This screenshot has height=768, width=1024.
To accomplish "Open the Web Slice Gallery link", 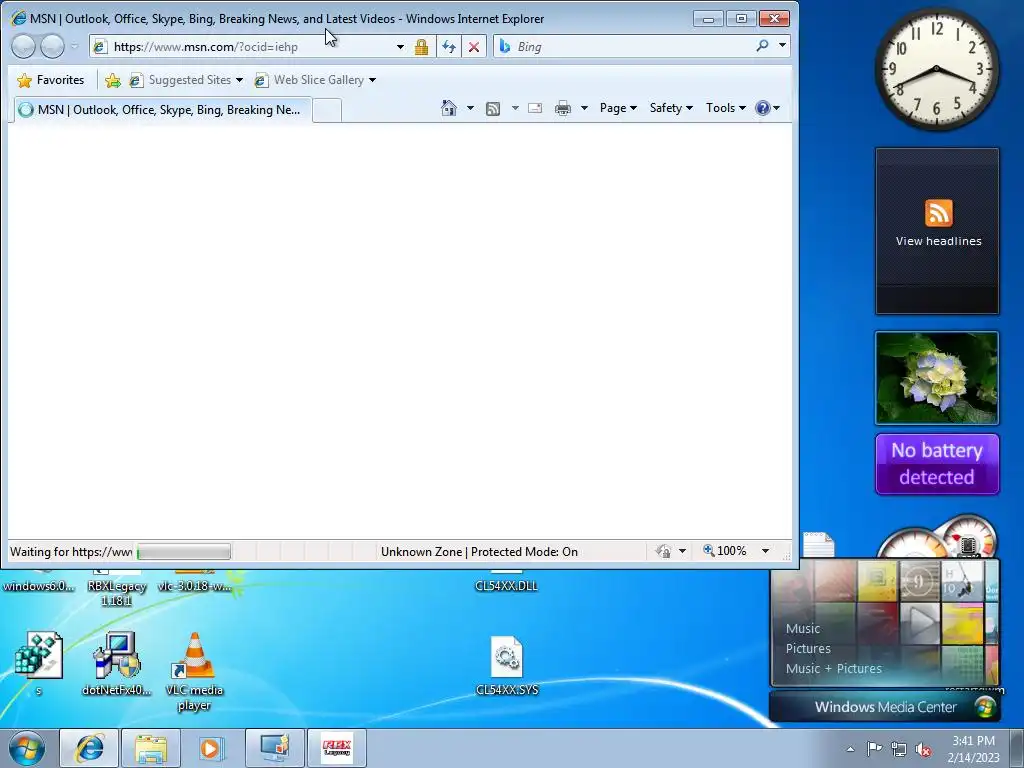I will 310,80.
